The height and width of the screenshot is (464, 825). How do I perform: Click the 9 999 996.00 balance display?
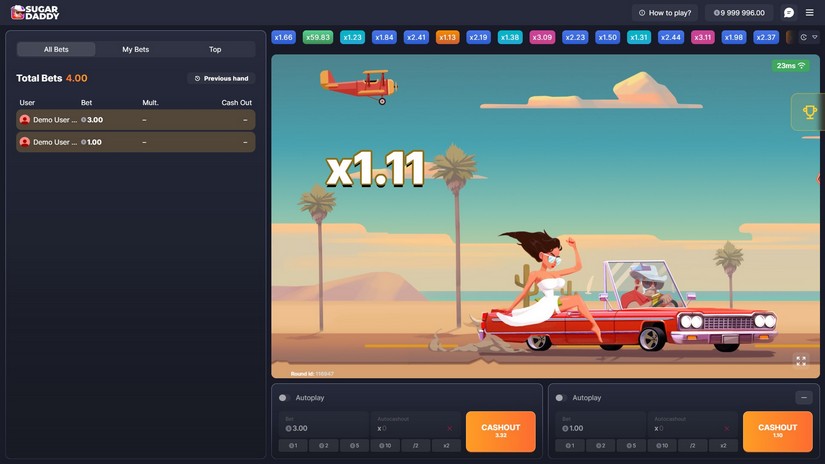[x=739, y=13]
